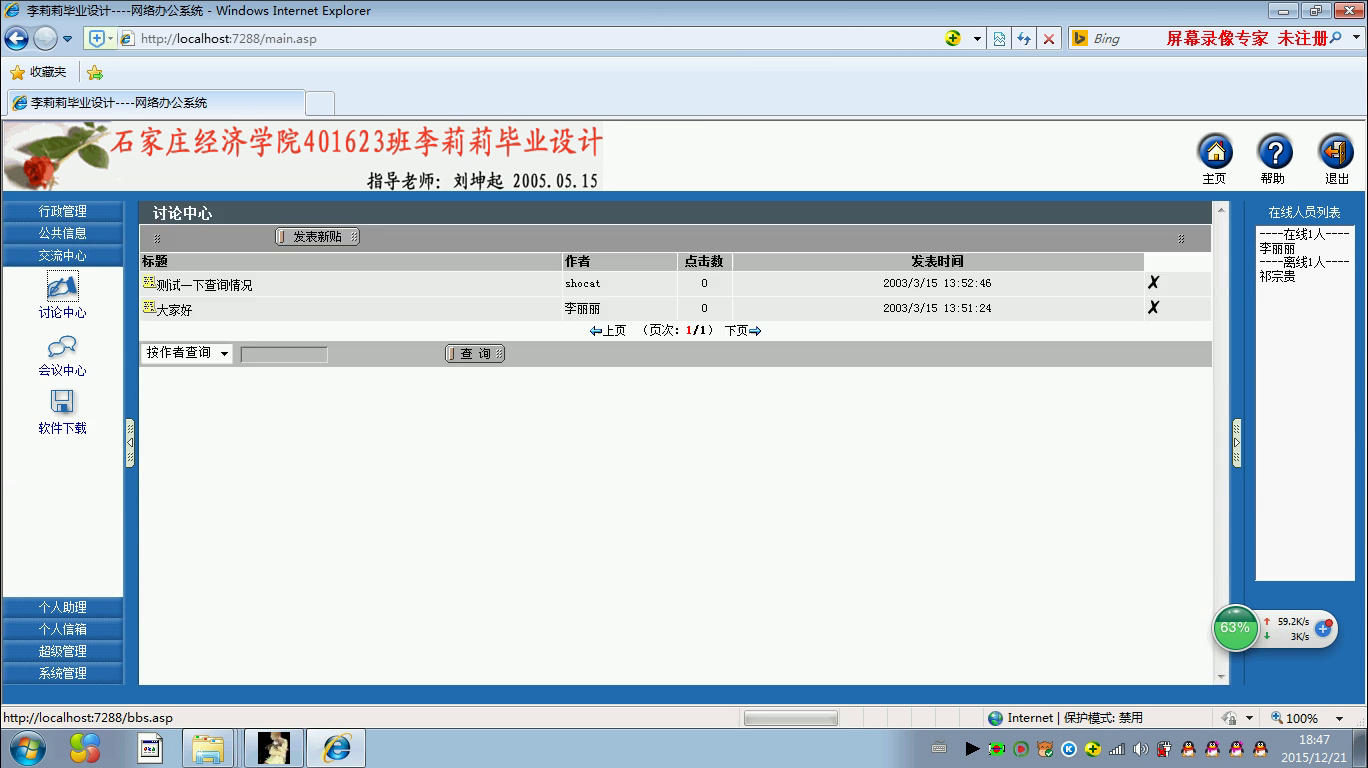Open the zoom level 100% dropdown arrow

(x=1340, y=718)
